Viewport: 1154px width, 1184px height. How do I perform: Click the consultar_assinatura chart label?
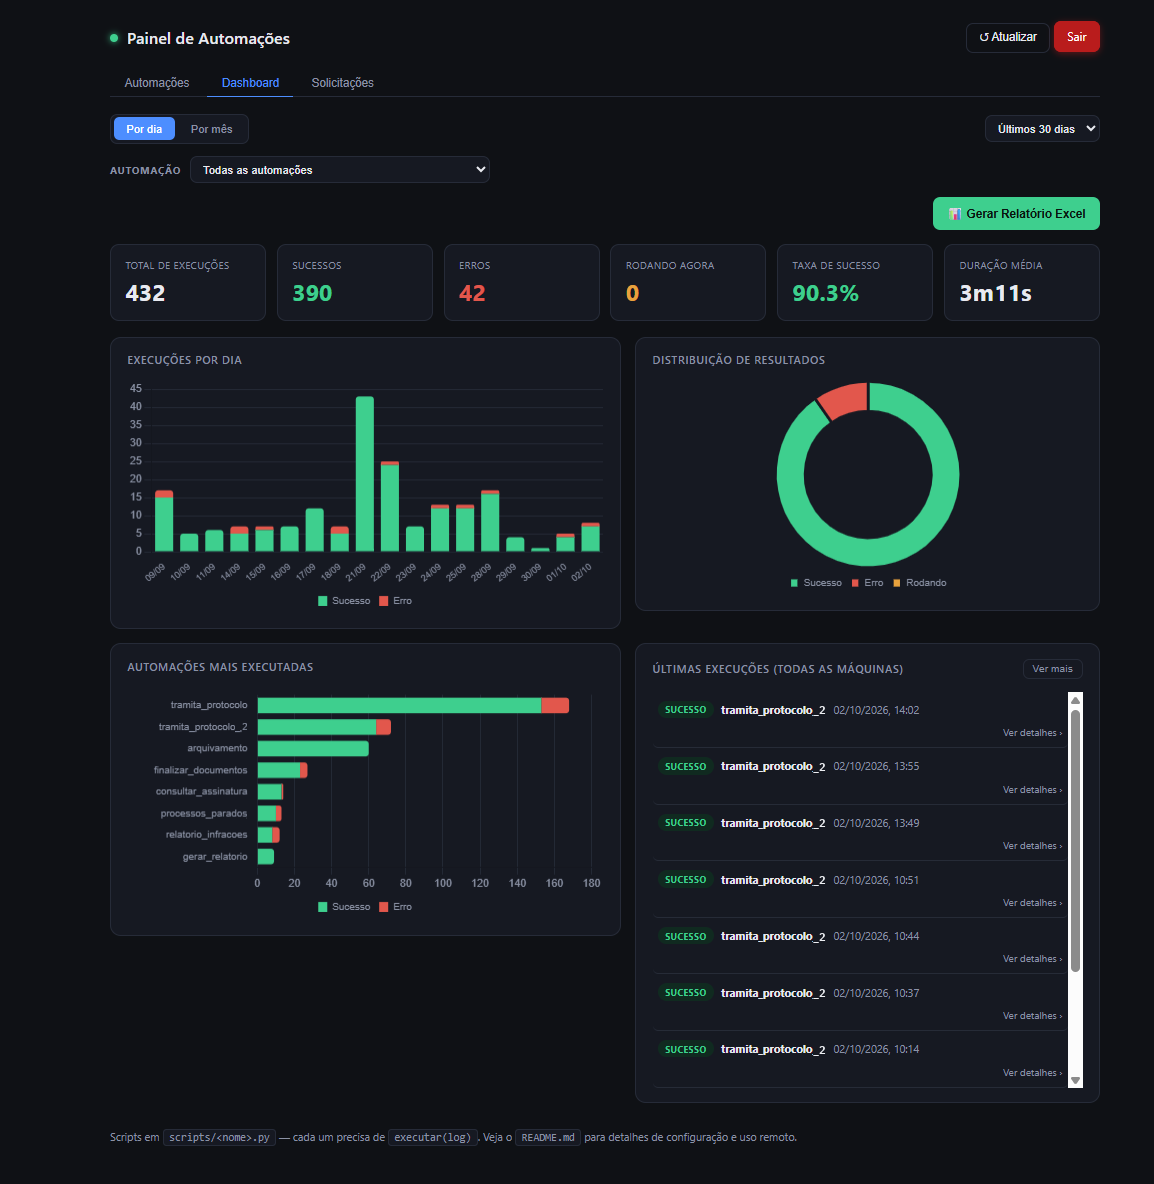(x=201, y=791)
